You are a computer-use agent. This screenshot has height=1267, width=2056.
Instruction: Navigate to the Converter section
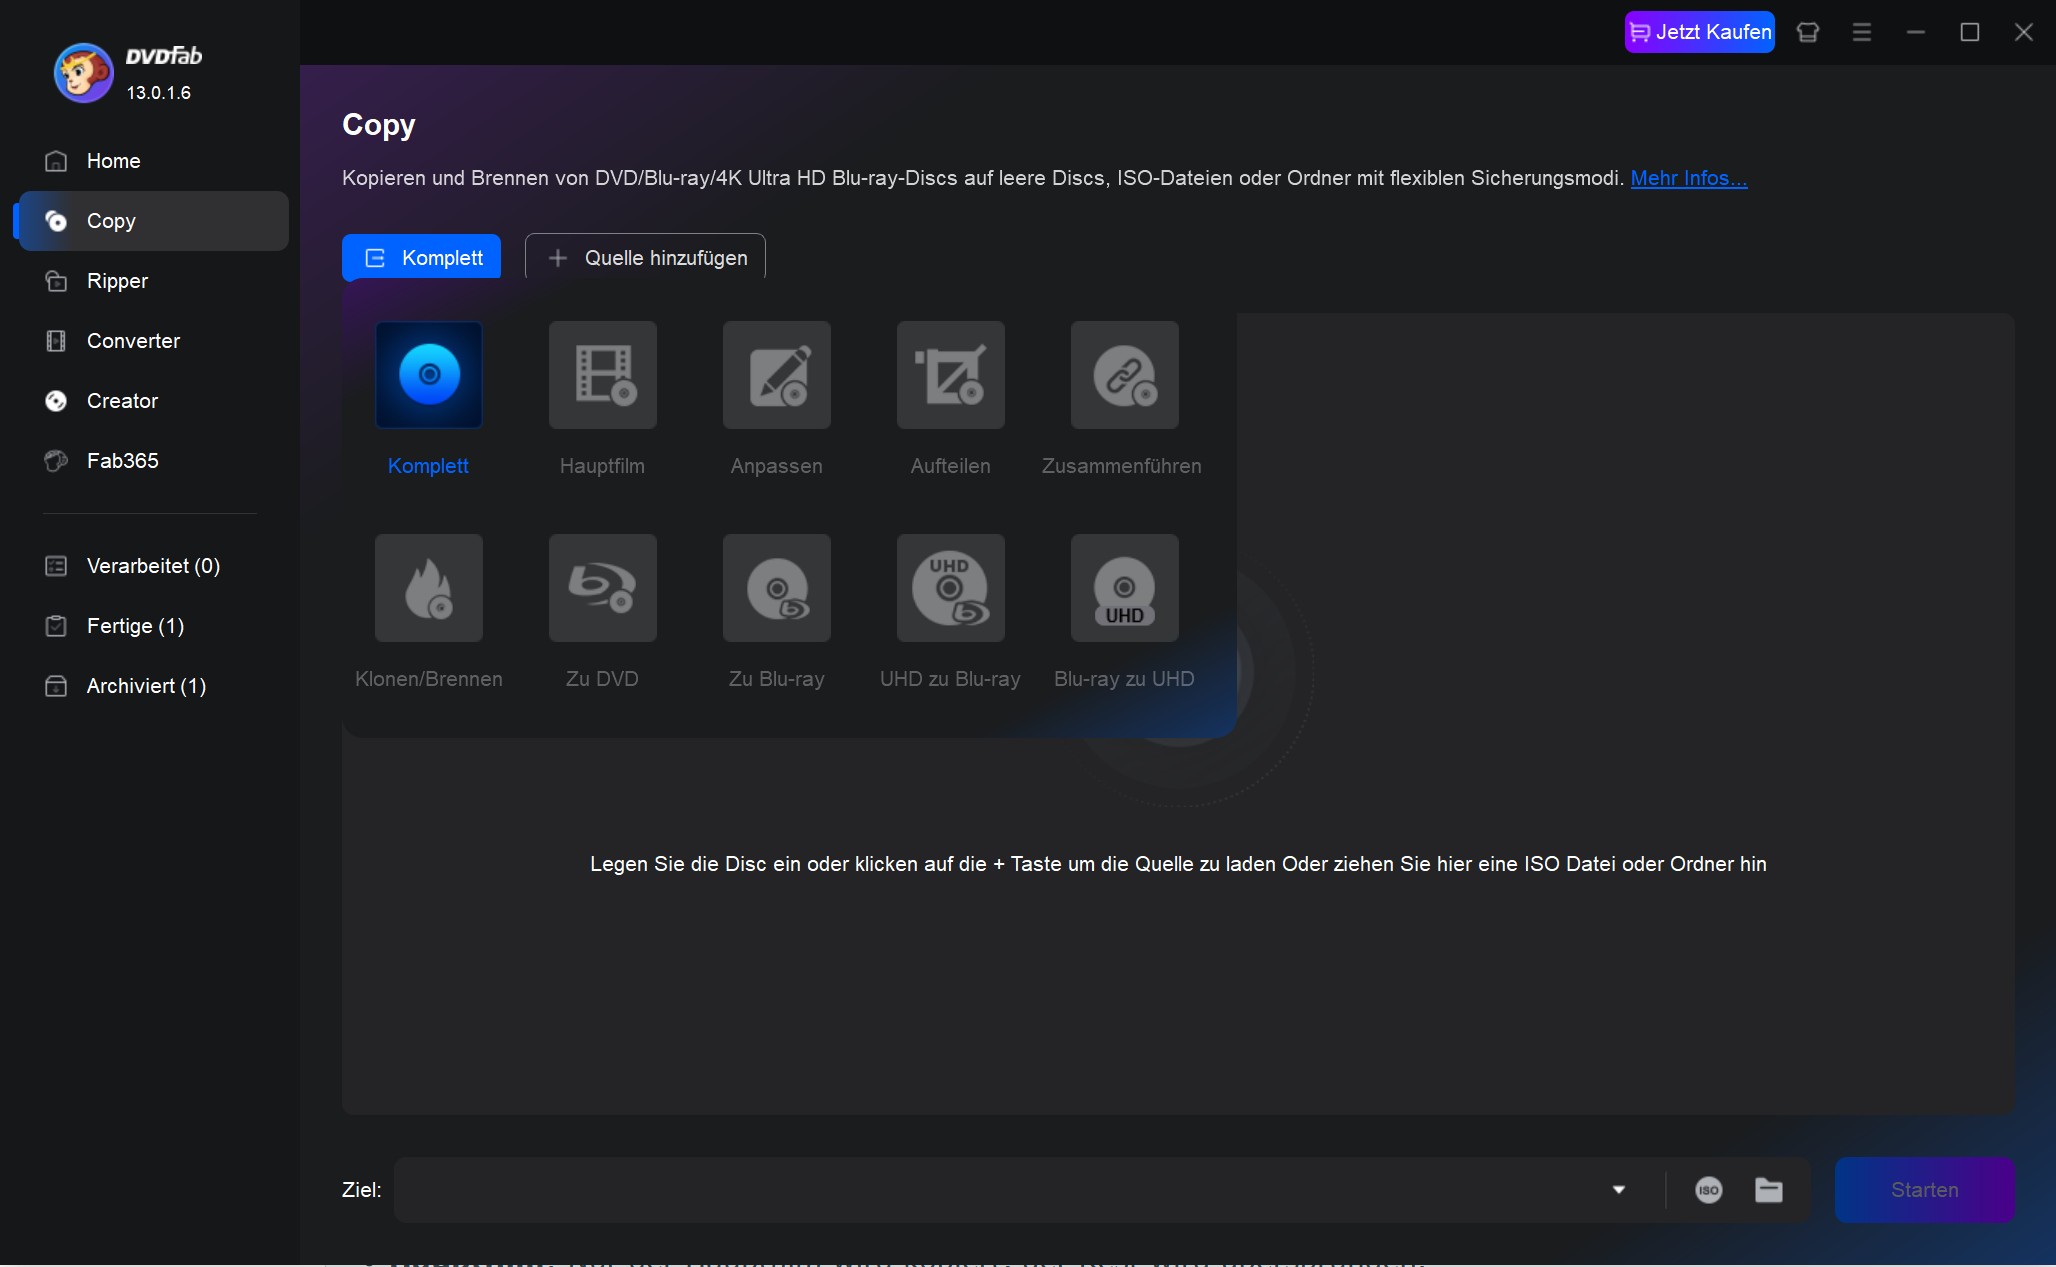coord(134,341)
